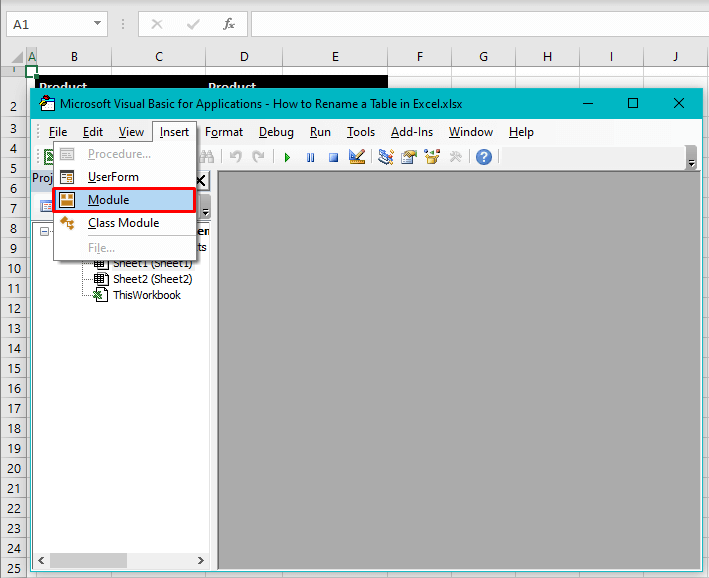The image size is (709, 578).
Task: Open the Debug menu
Action: pyautogui.click(x=276, y=132)
